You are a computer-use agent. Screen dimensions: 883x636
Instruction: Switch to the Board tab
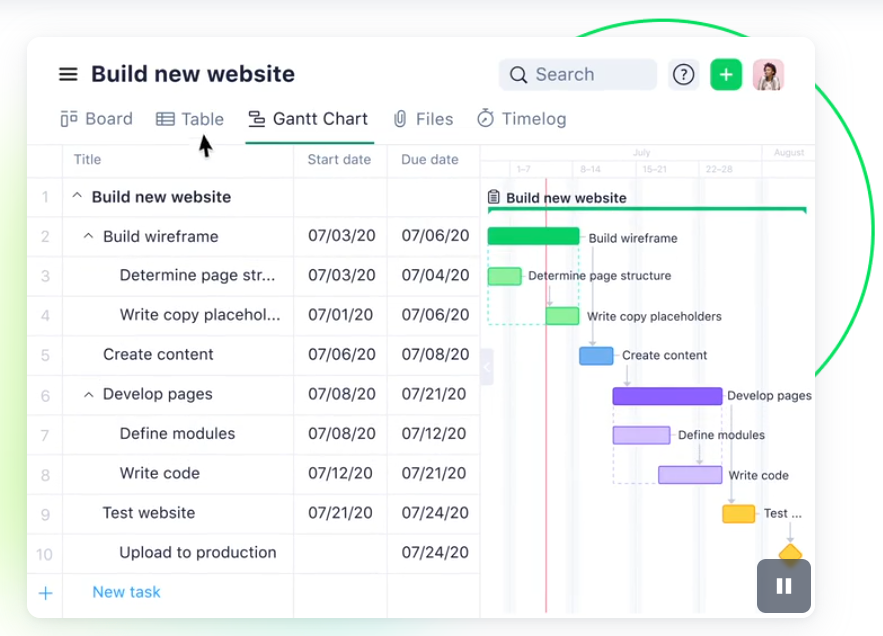[x=97, y=119]
